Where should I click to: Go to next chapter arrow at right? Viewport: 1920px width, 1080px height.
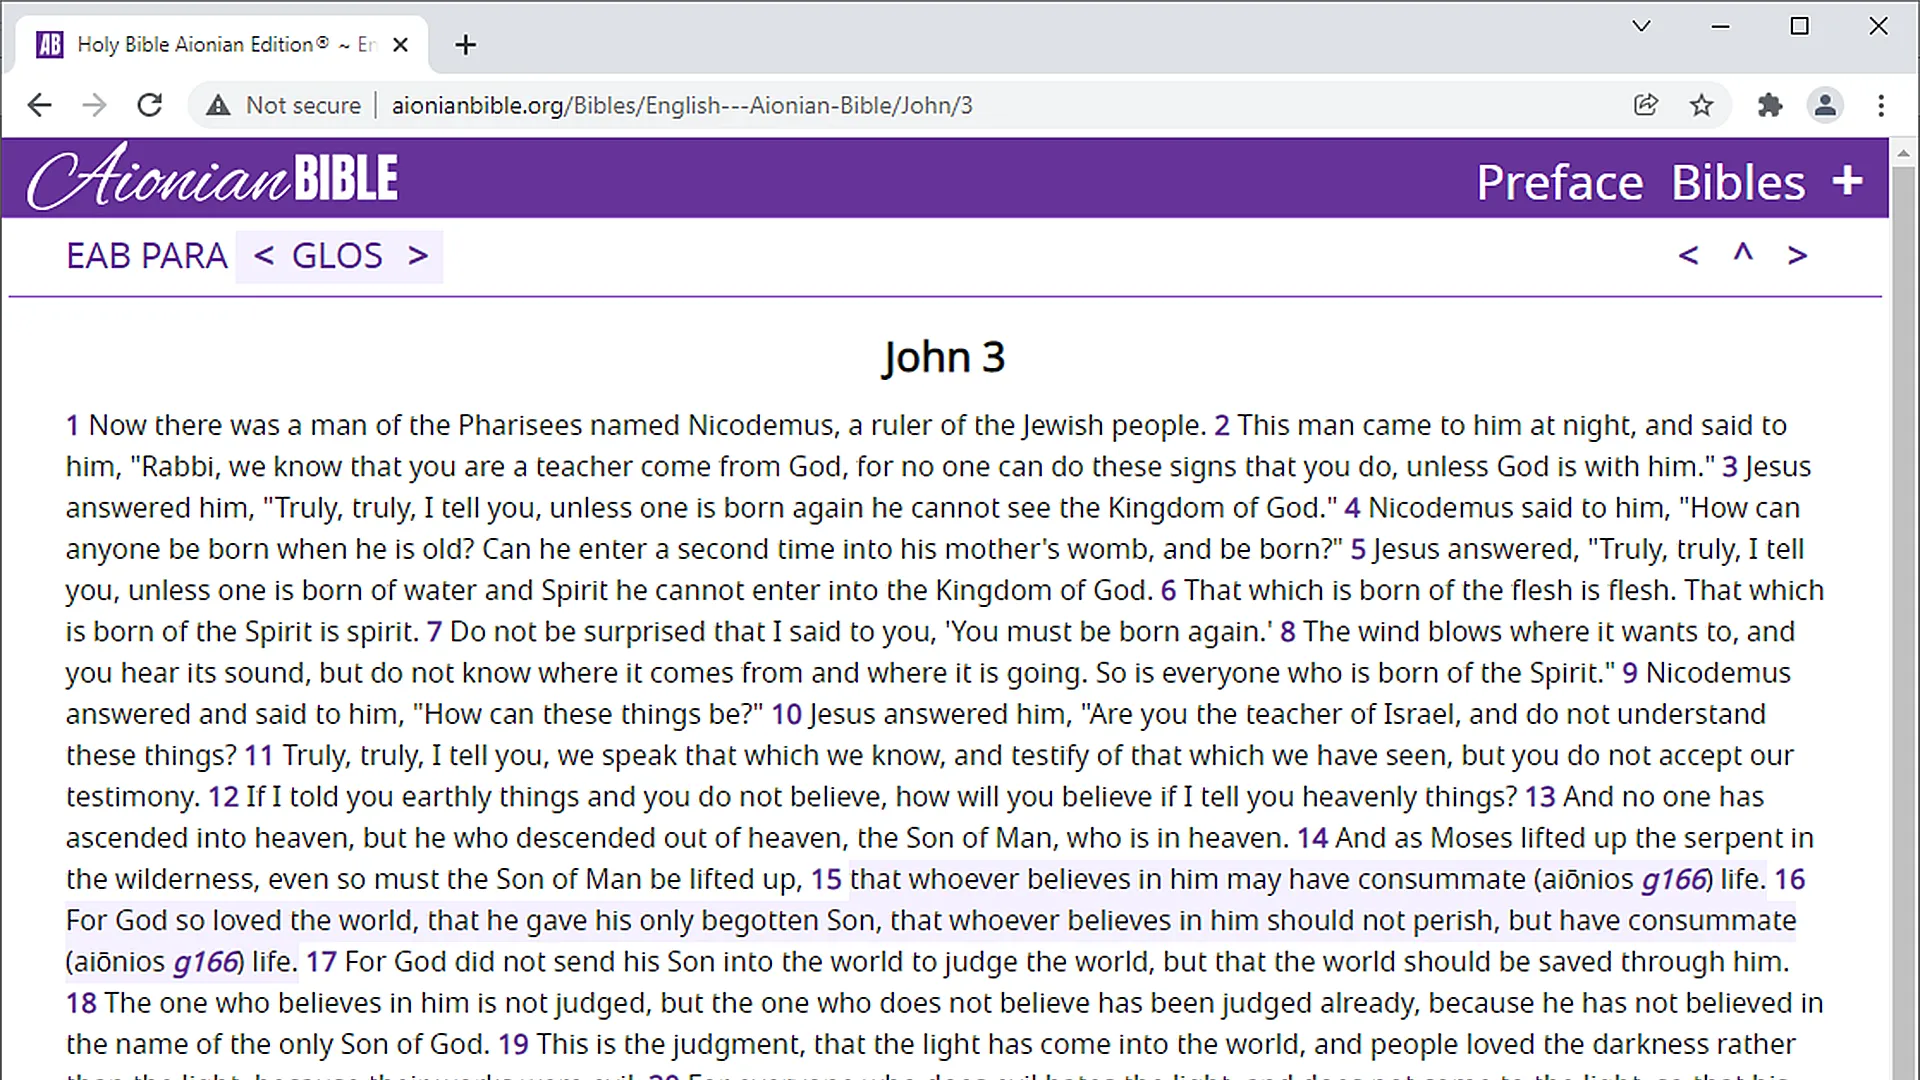(1797, 256)
